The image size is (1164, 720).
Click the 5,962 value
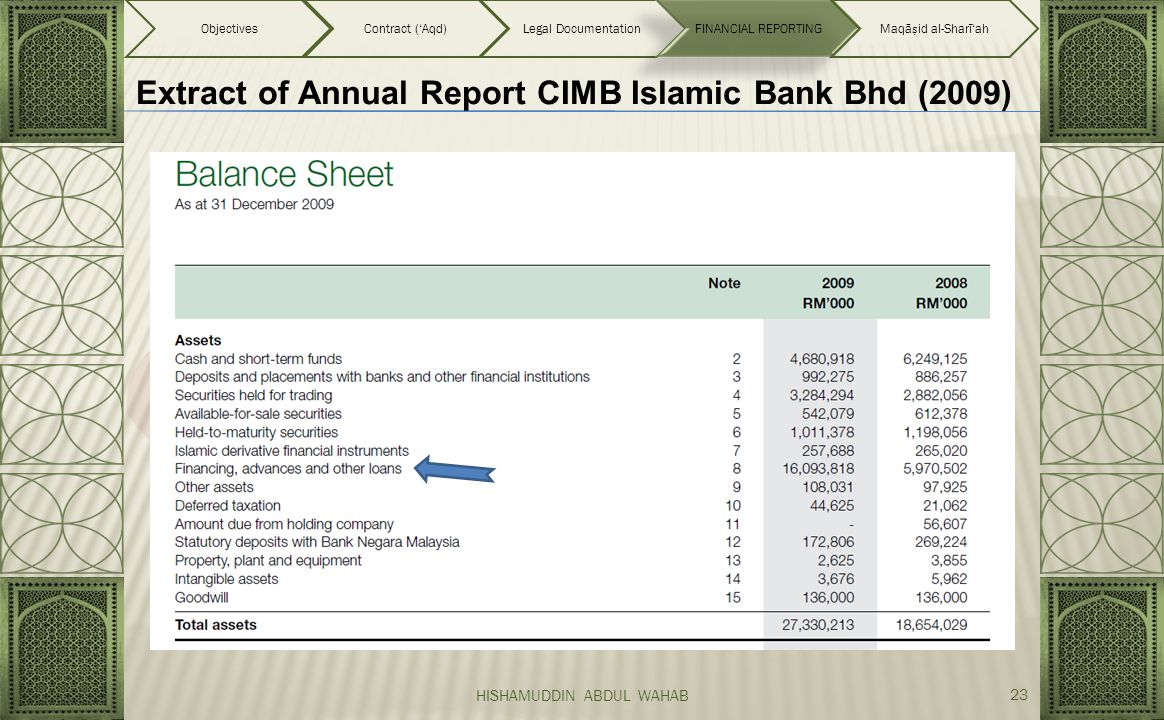click(x=949, y=580)
